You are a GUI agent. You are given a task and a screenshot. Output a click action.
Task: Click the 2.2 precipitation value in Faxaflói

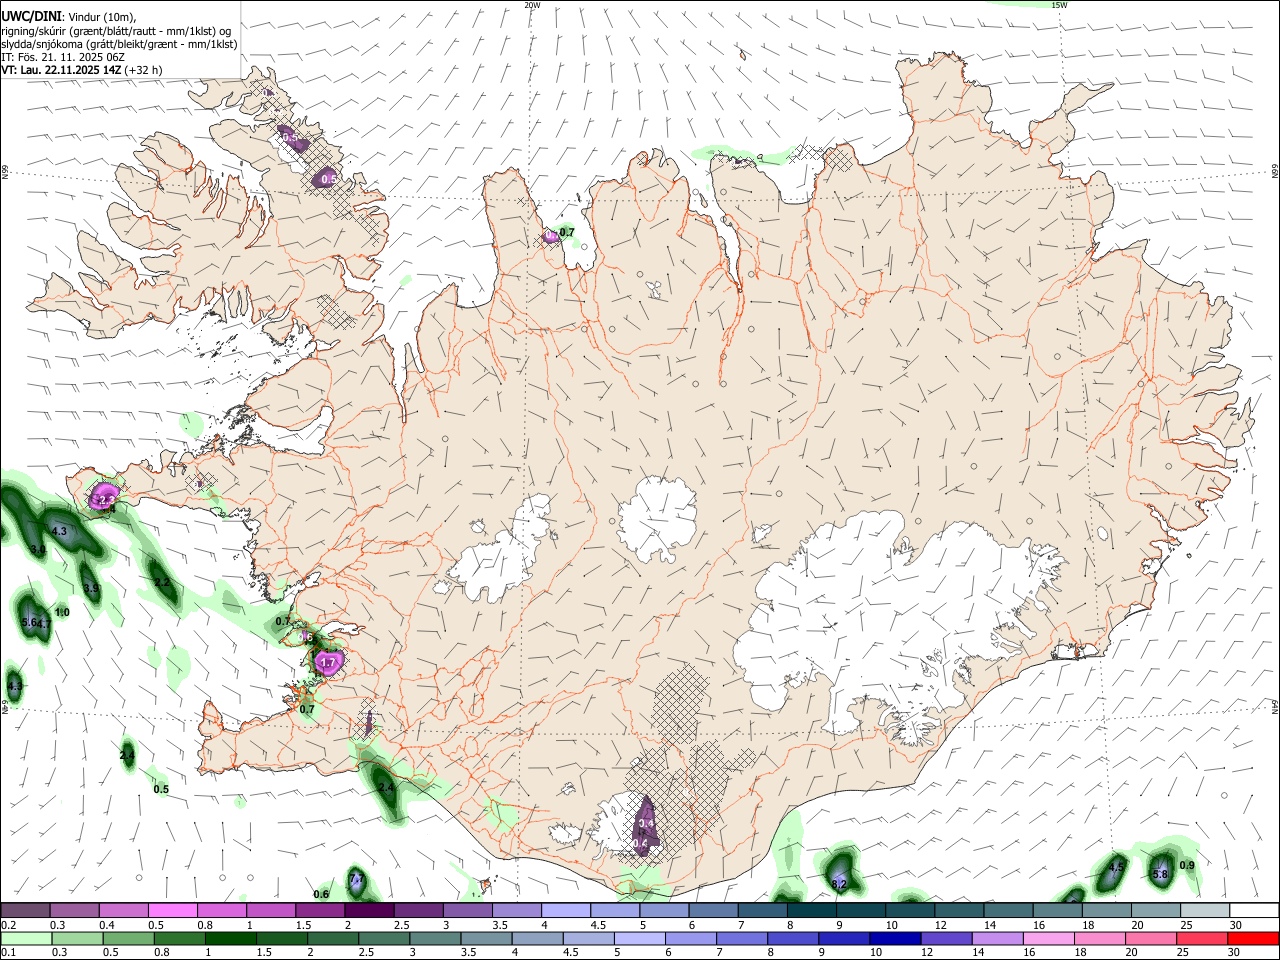coord(162,581)
